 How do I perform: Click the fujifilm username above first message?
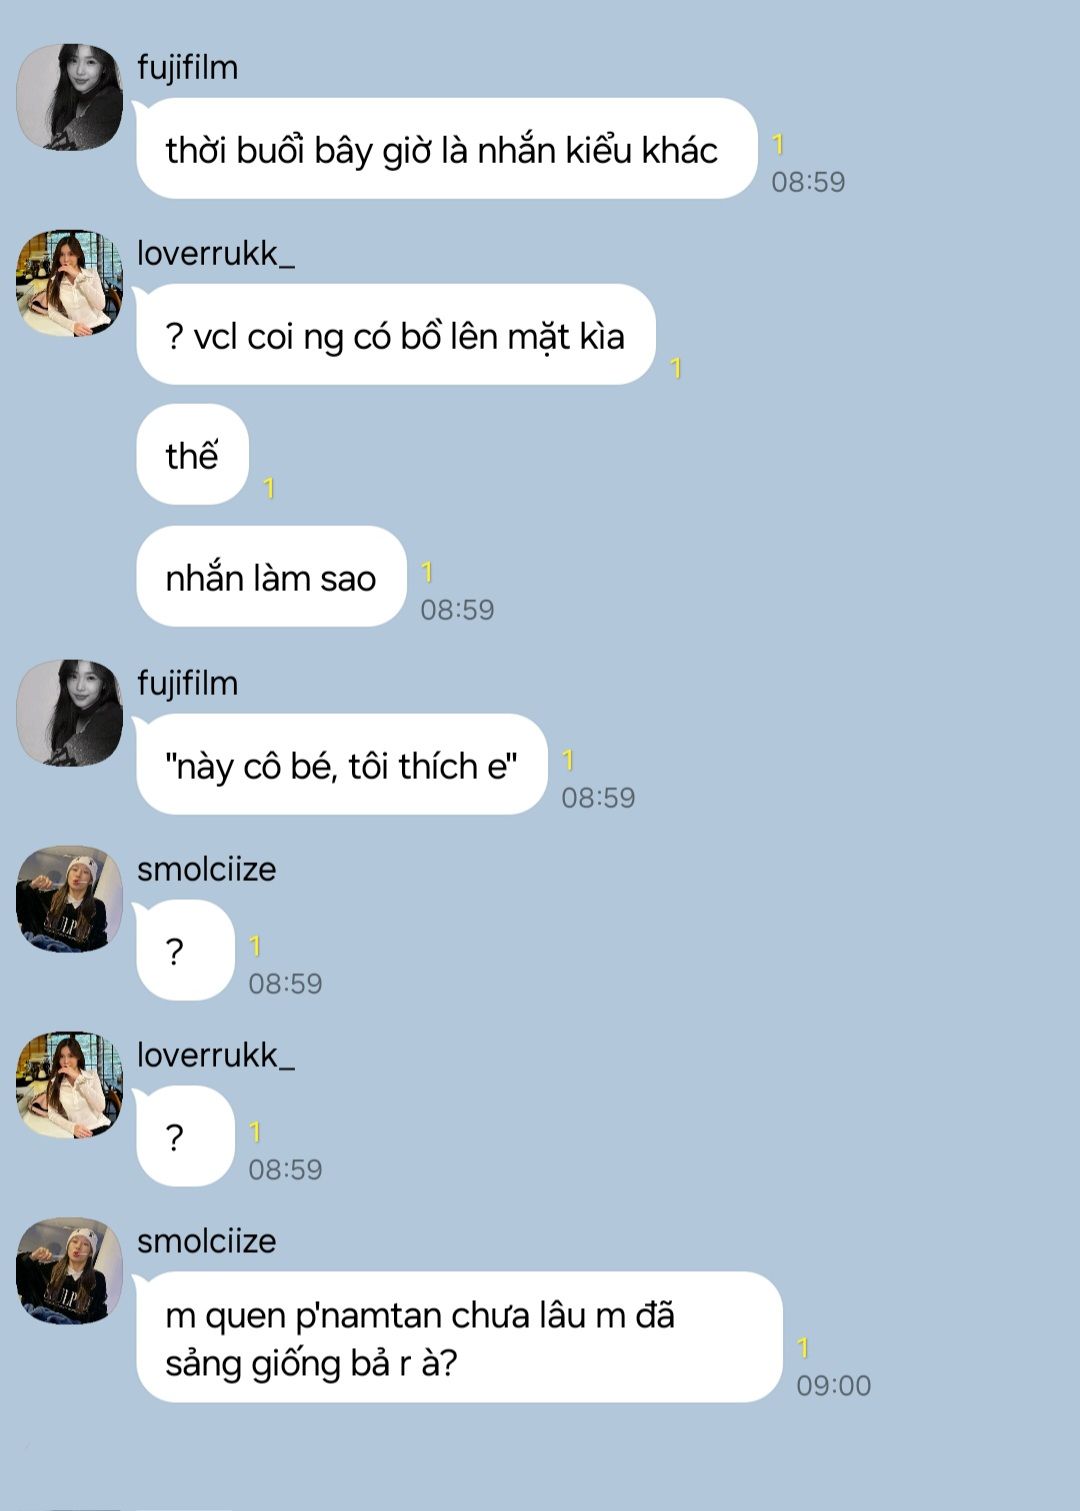(187, 68)
